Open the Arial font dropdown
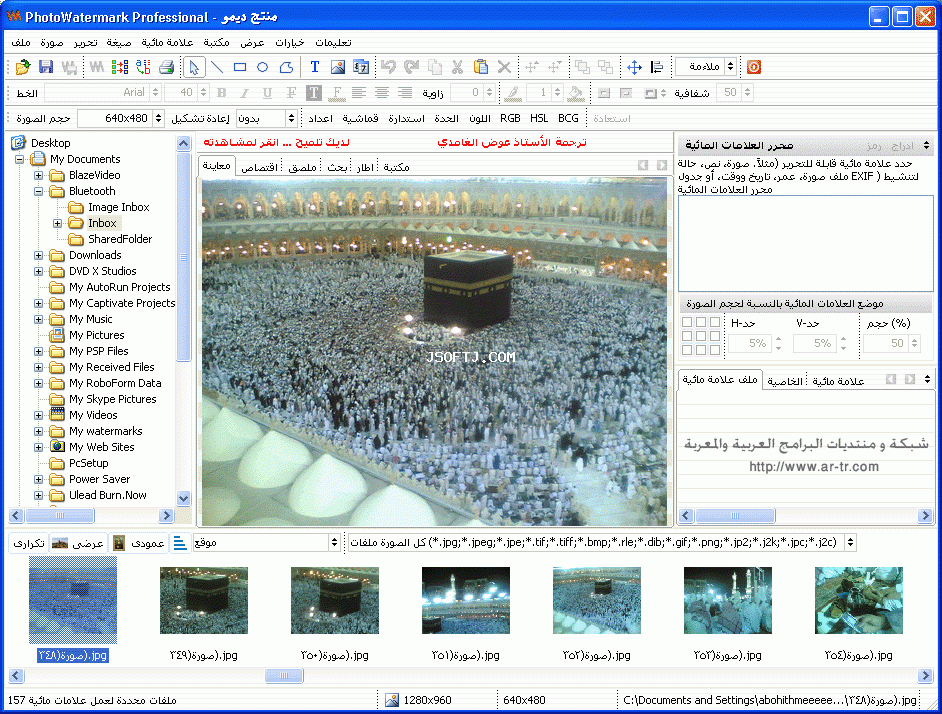942x714 pixels. tap(156, 93)
